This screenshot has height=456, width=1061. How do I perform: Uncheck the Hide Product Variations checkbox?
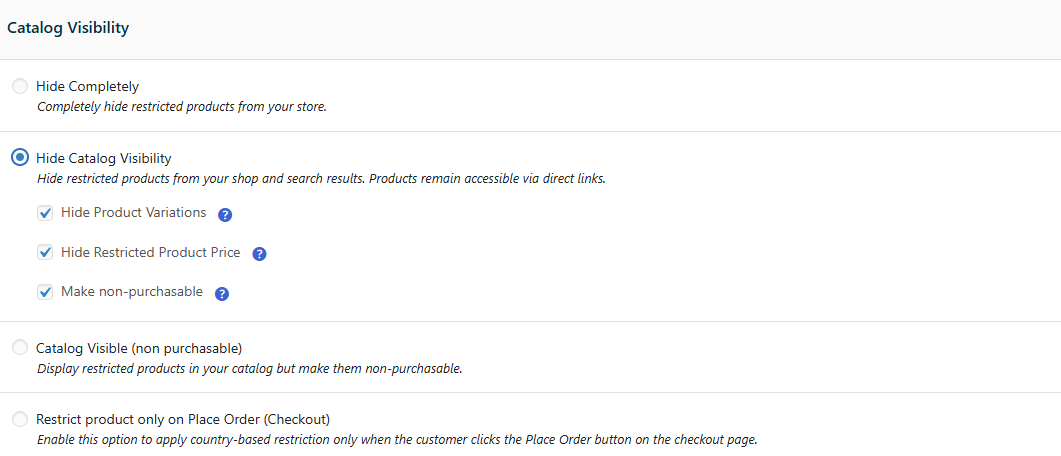tap(45, 213)
